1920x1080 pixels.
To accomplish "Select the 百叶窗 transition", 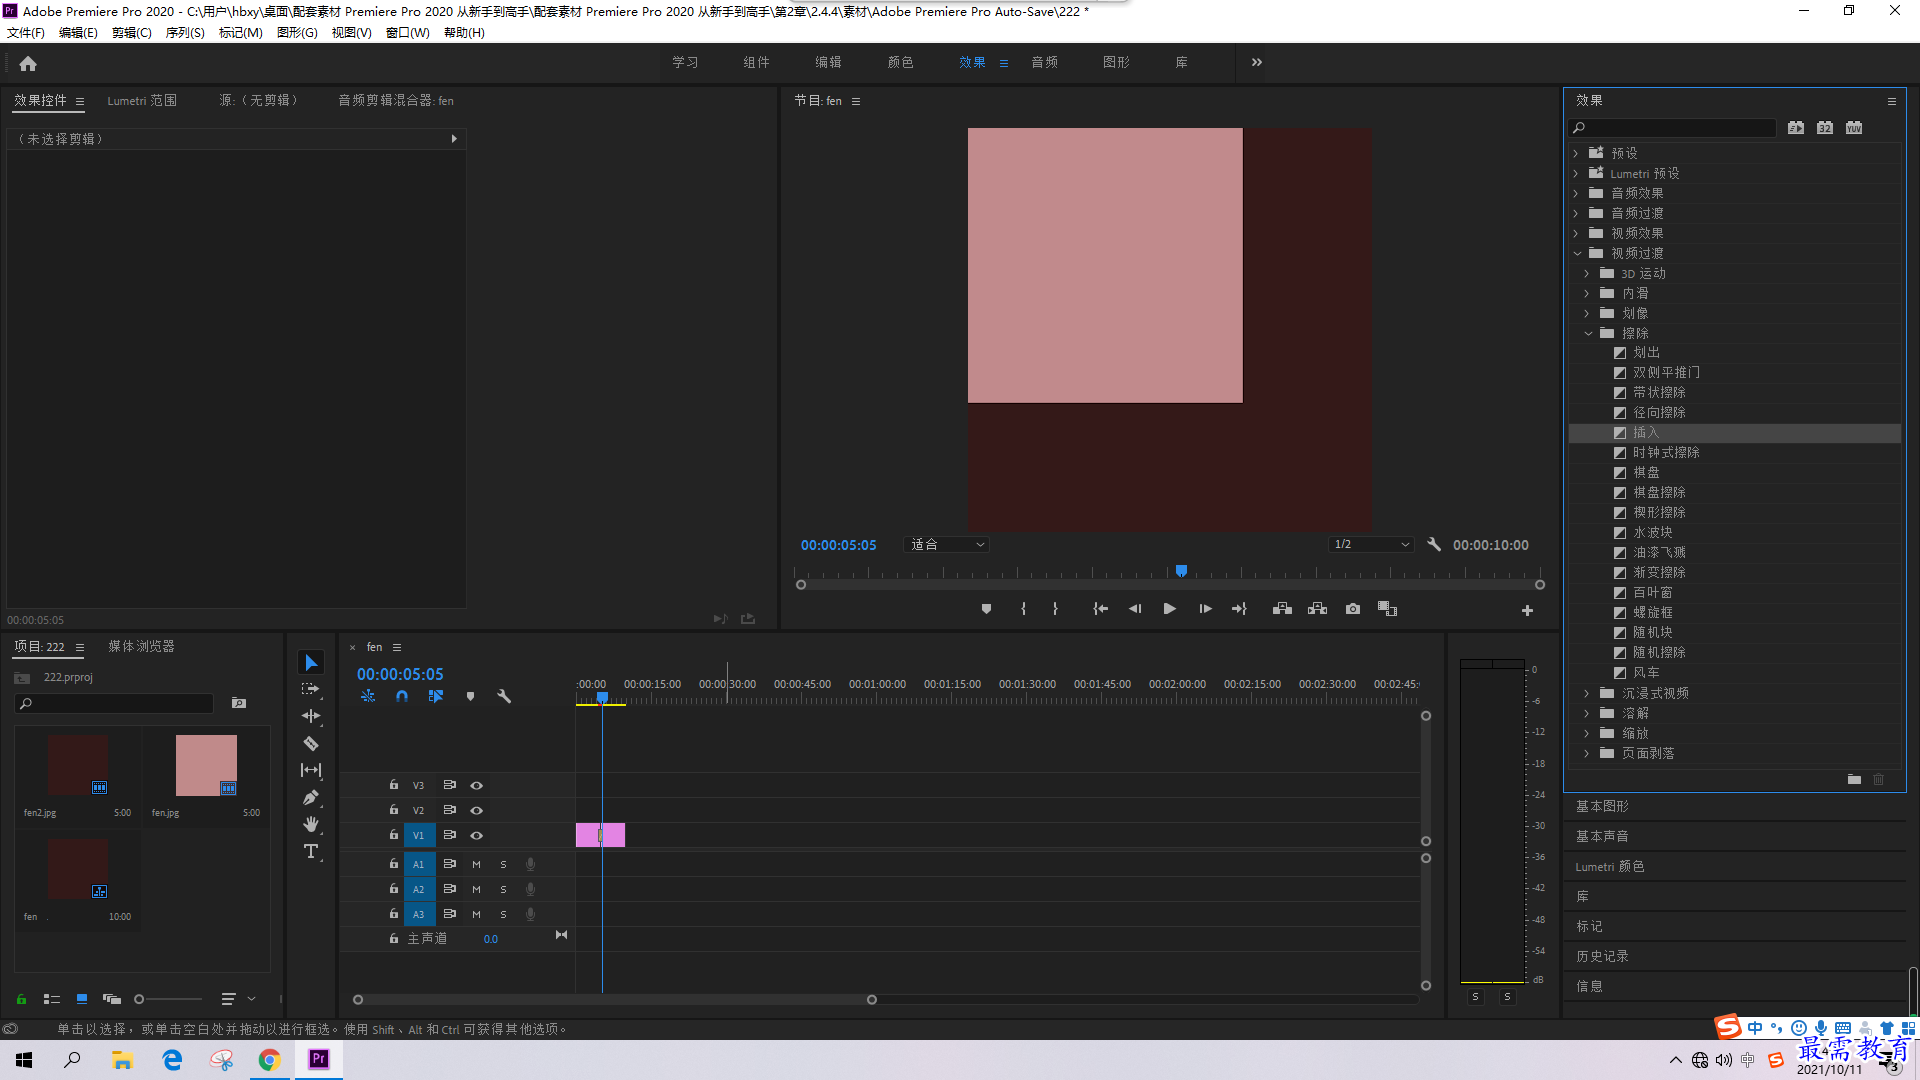I will 1652,593.
